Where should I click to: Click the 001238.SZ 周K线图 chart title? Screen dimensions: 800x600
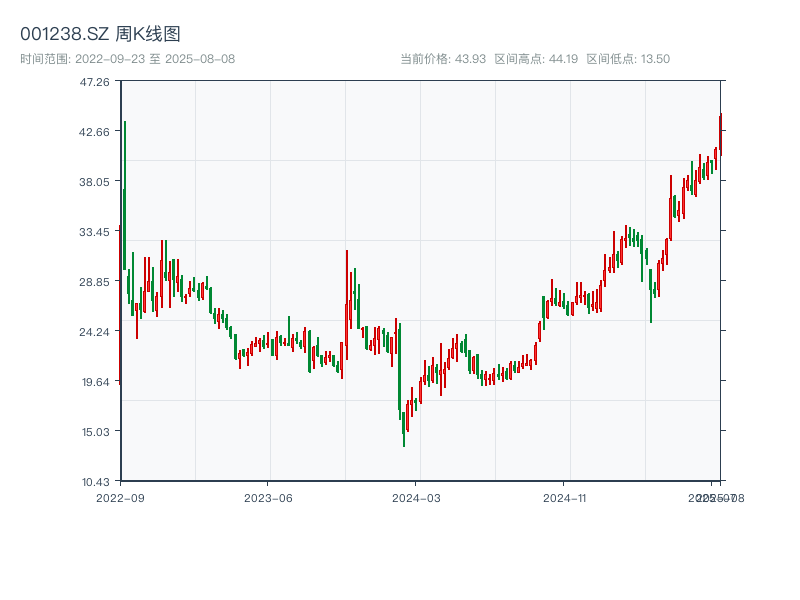(100, 34)
